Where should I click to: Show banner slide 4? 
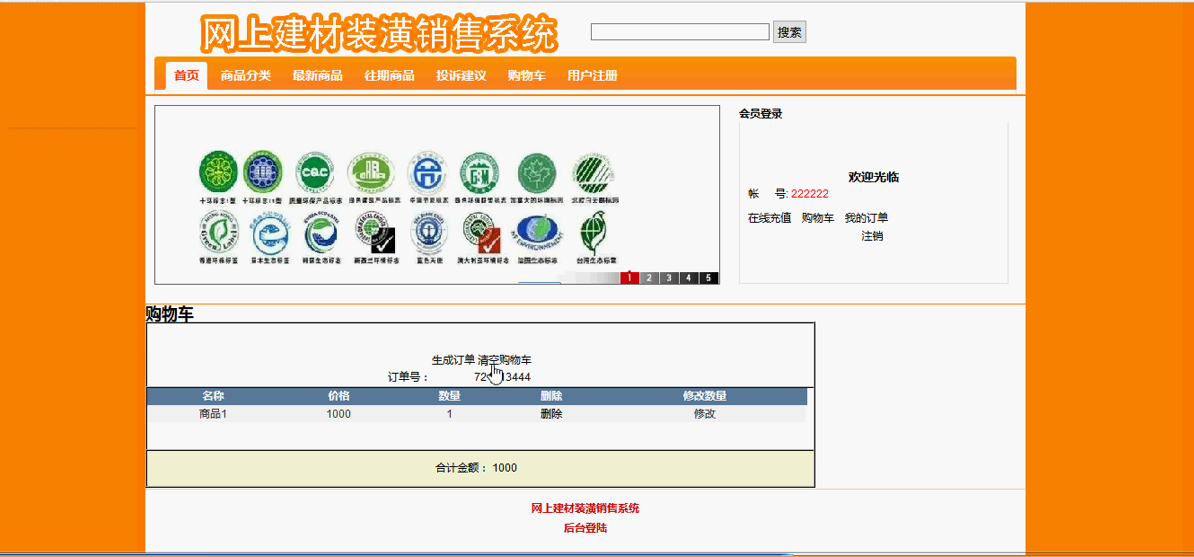688,277
